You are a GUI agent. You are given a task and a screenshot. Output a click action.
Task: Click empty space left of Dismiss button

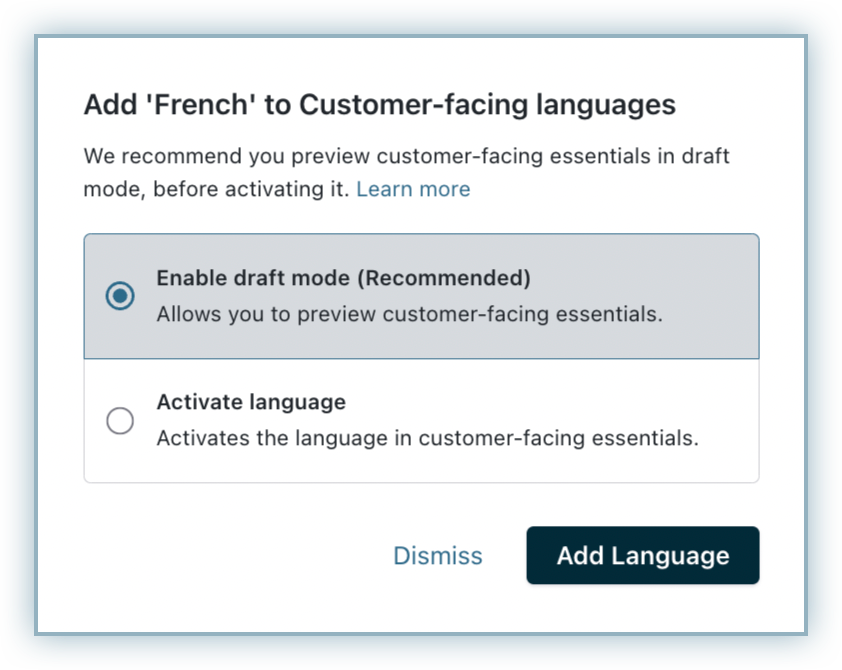pyautogui.click(x=230, y=556)
